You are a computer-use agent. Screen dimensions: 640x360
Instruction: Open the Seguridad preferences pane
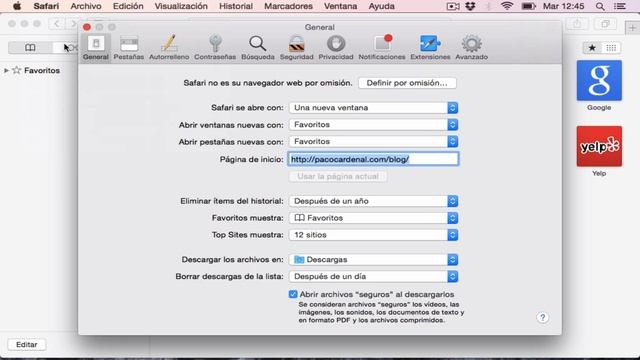pyautogui.click(x=296, y=48)
